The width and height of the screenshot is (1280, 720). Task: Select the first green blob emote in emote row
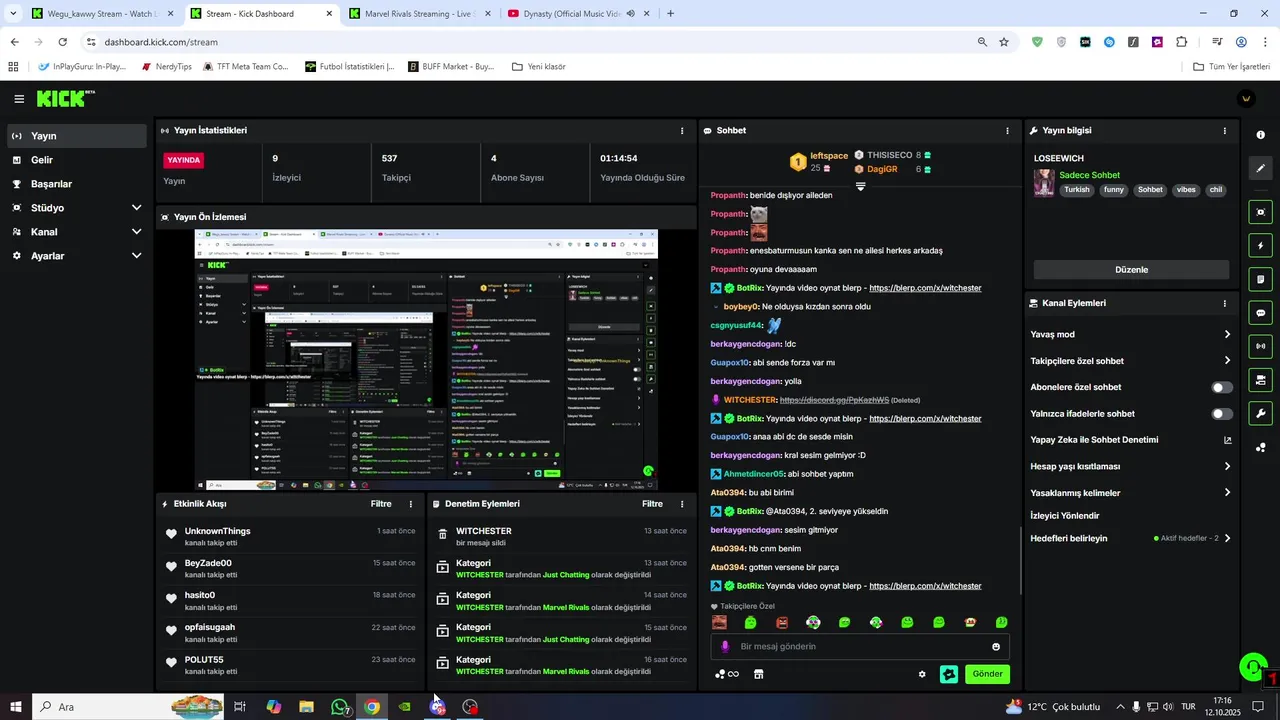coord(750,622)
